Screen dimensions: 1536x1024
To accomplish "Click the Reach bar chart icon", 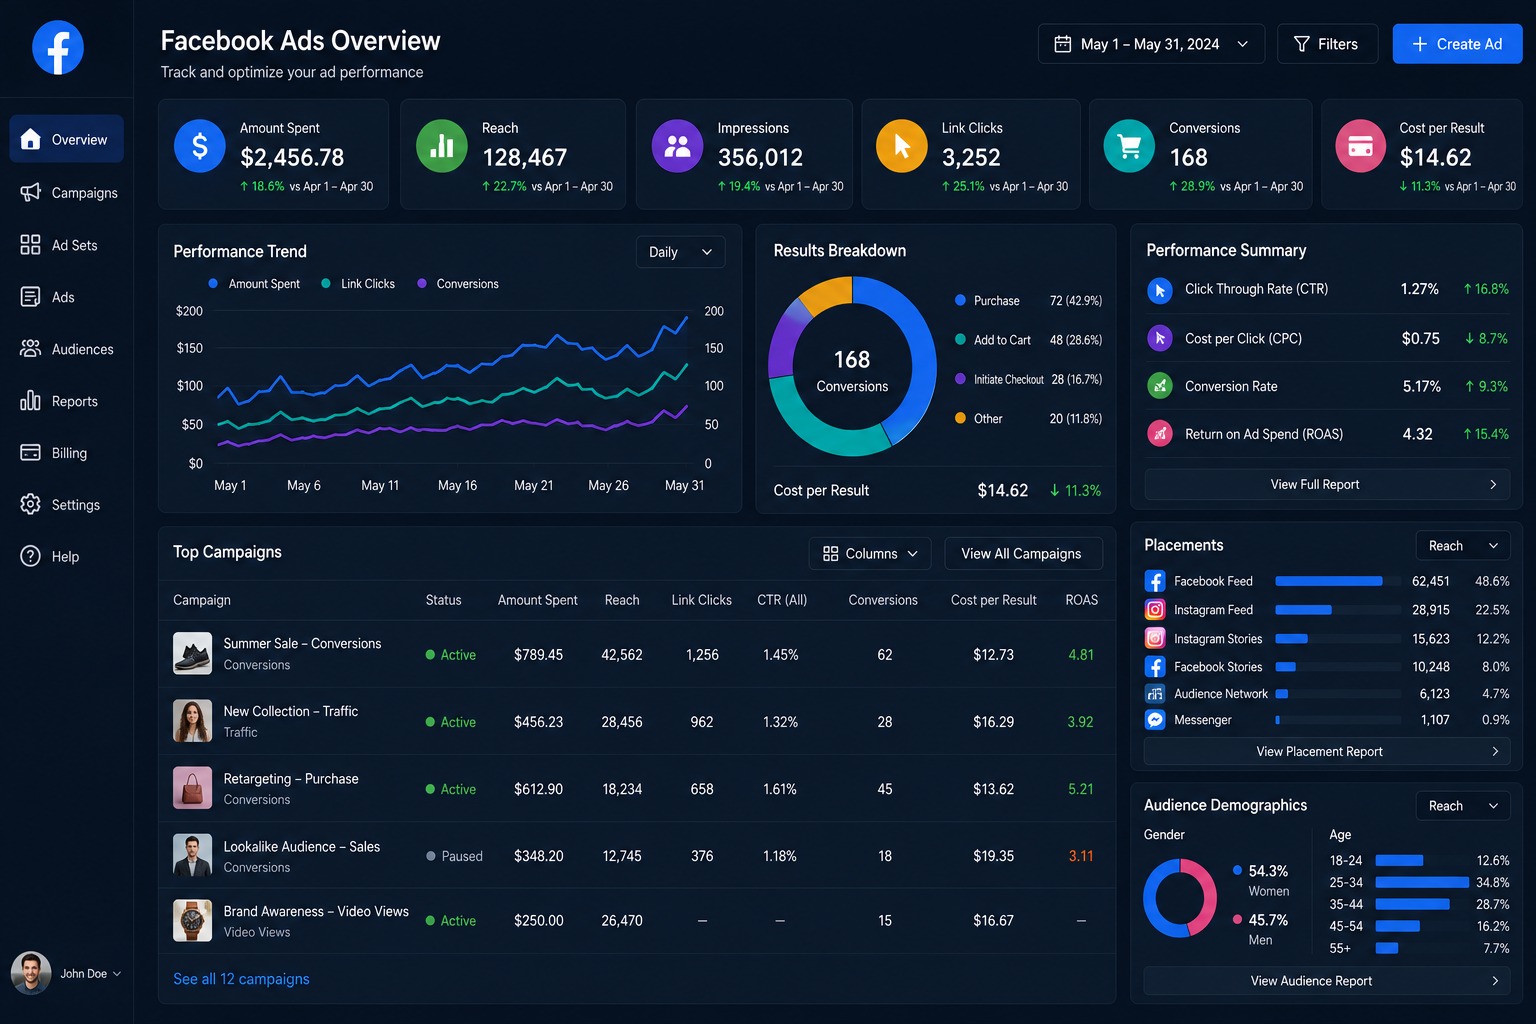I will point(442,146).
